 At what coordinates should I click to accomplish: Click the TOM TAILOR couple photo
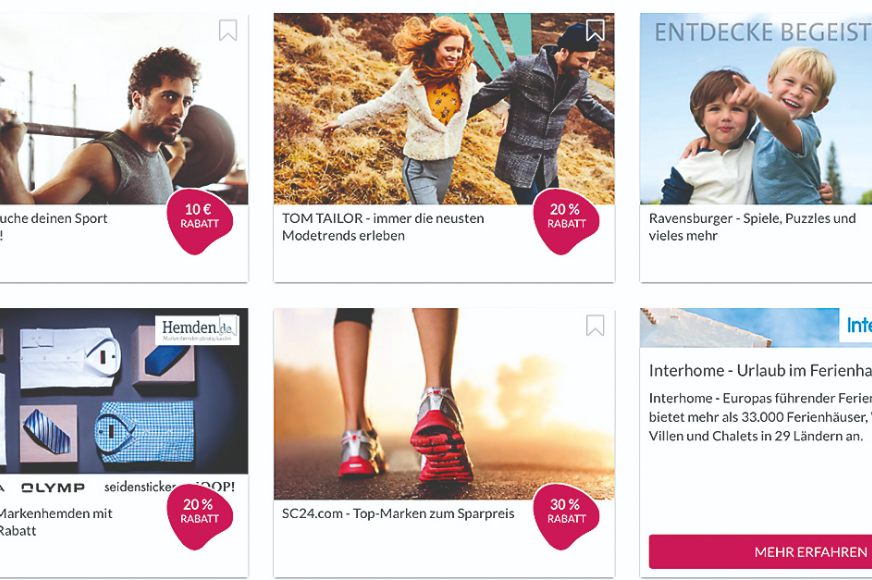click(444, 109)
